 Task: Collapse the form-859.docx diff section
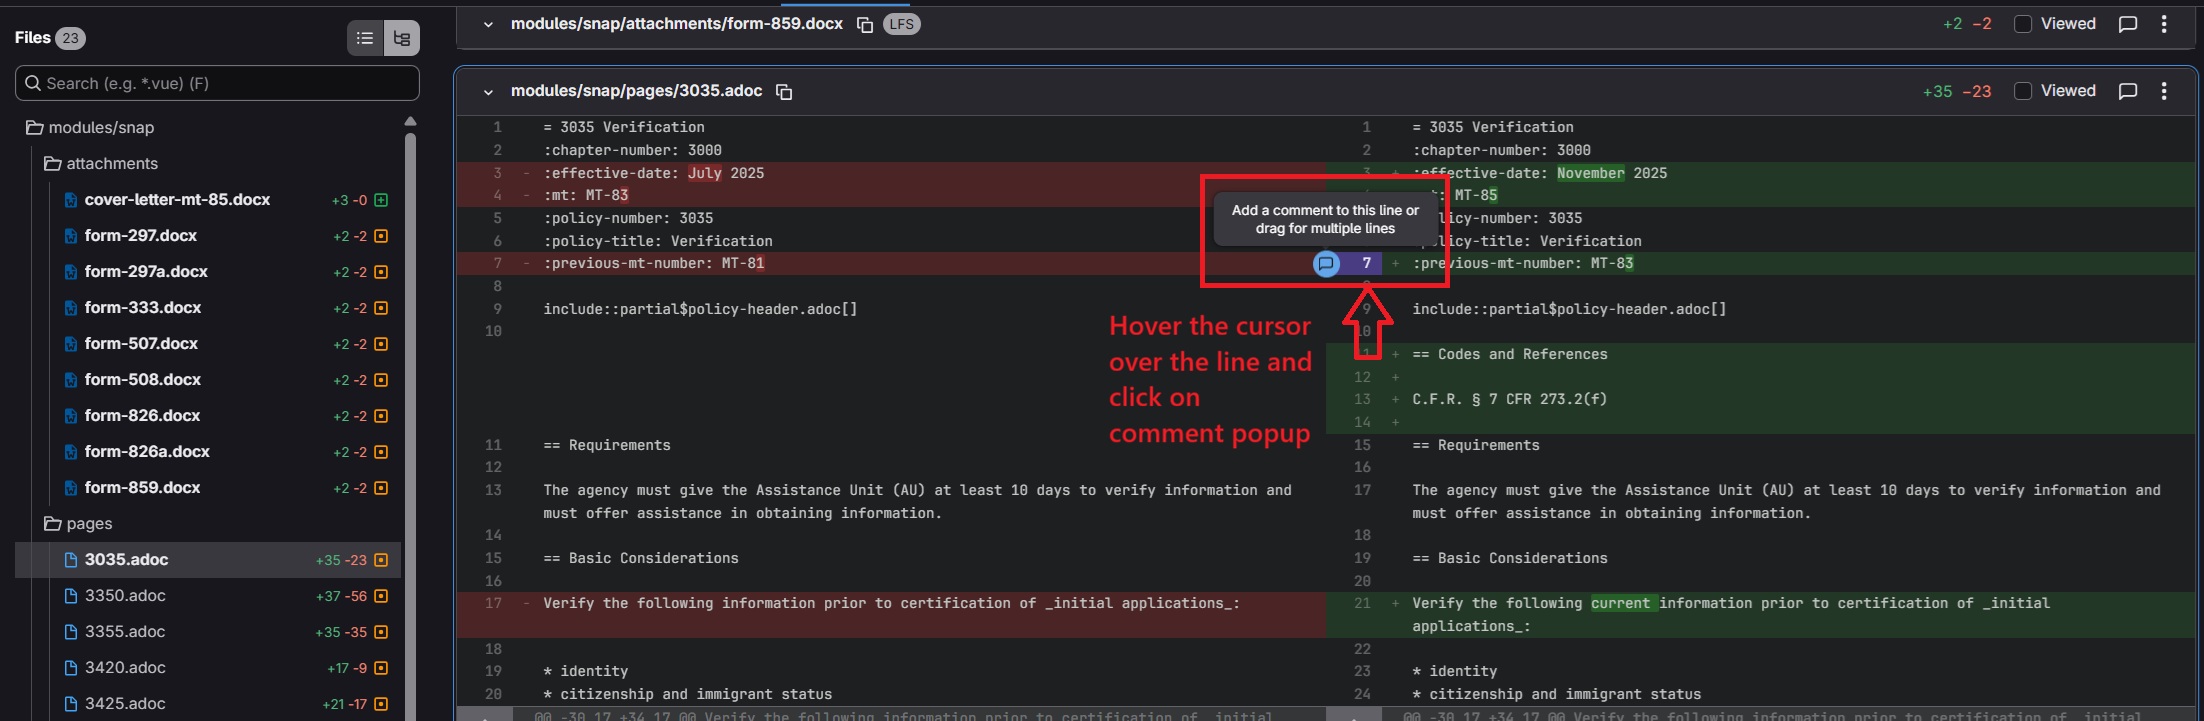(488, 25)
